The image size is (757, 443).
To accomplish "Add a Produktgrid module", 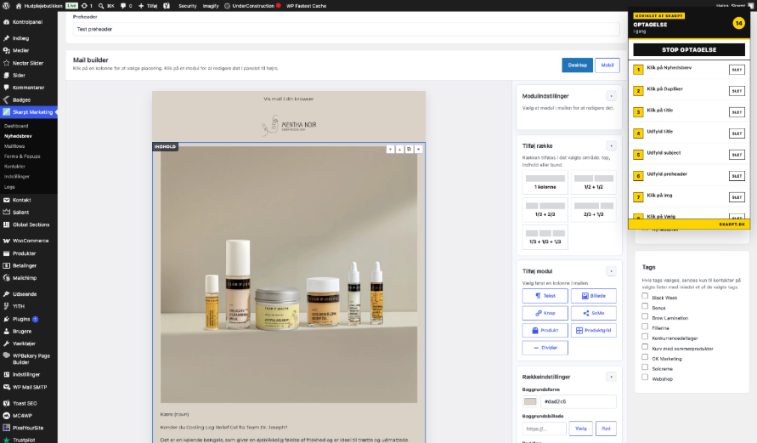I will 593,331.
